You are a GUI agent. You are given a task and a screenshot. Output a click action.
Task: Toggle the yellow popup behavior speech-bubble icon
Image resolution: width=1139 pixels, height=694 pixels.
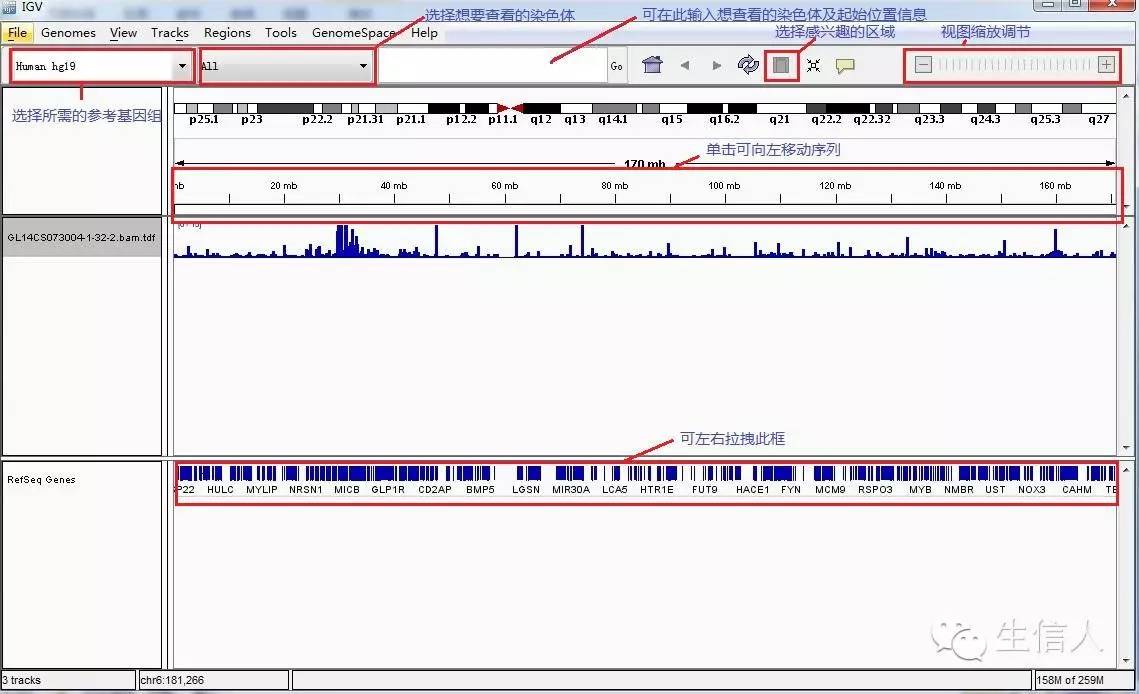coord(845,66)
